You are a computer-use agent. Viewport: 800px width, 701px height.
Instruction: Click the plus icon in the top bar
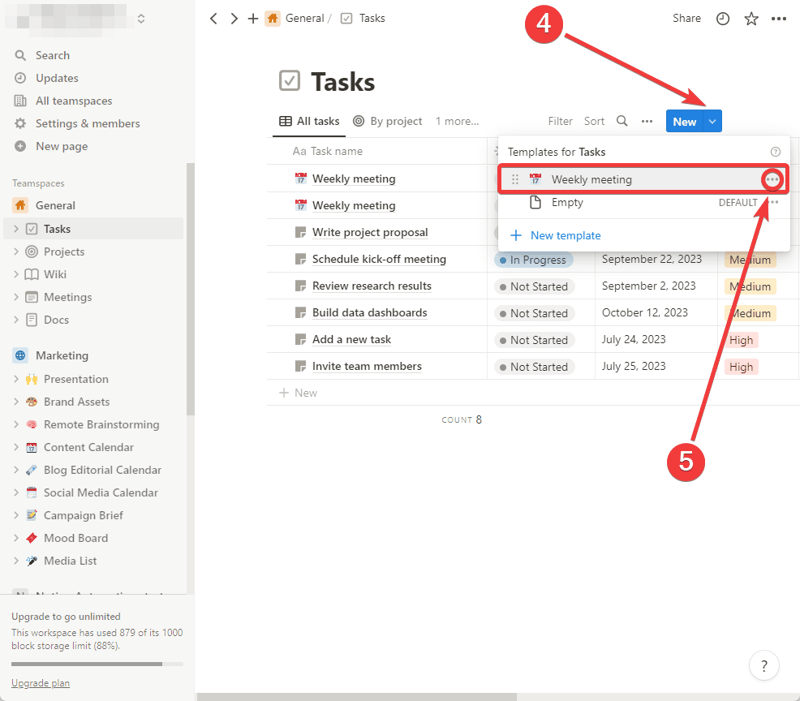(x=253, y=18)
